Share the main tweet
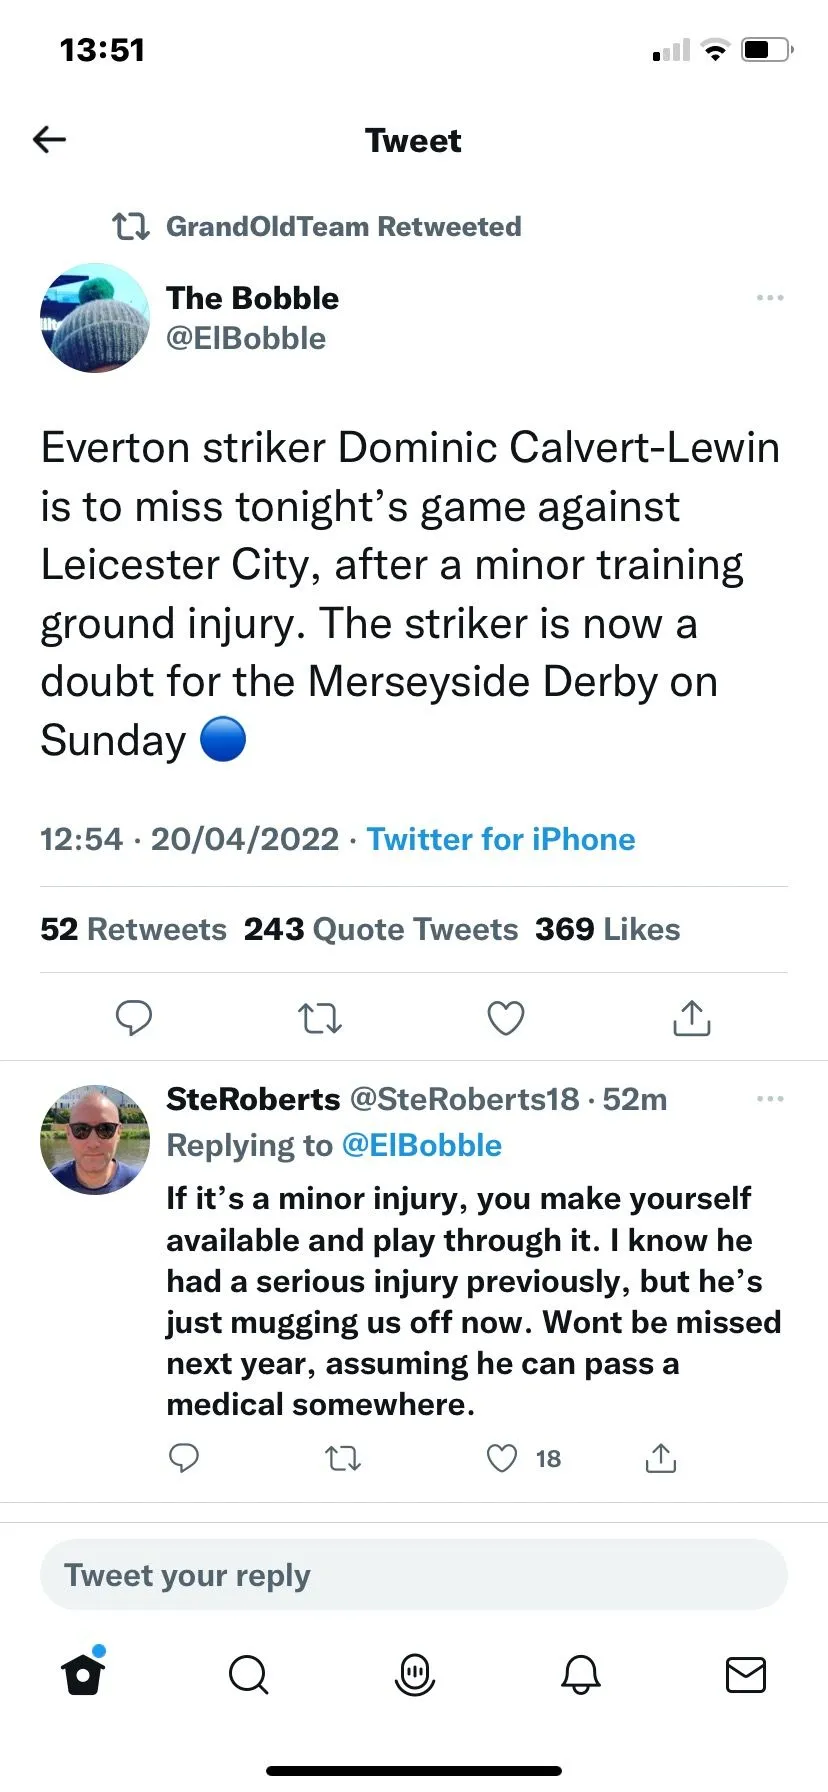The width and height of the screenshot is (828, 1792). click(691, 1018)
